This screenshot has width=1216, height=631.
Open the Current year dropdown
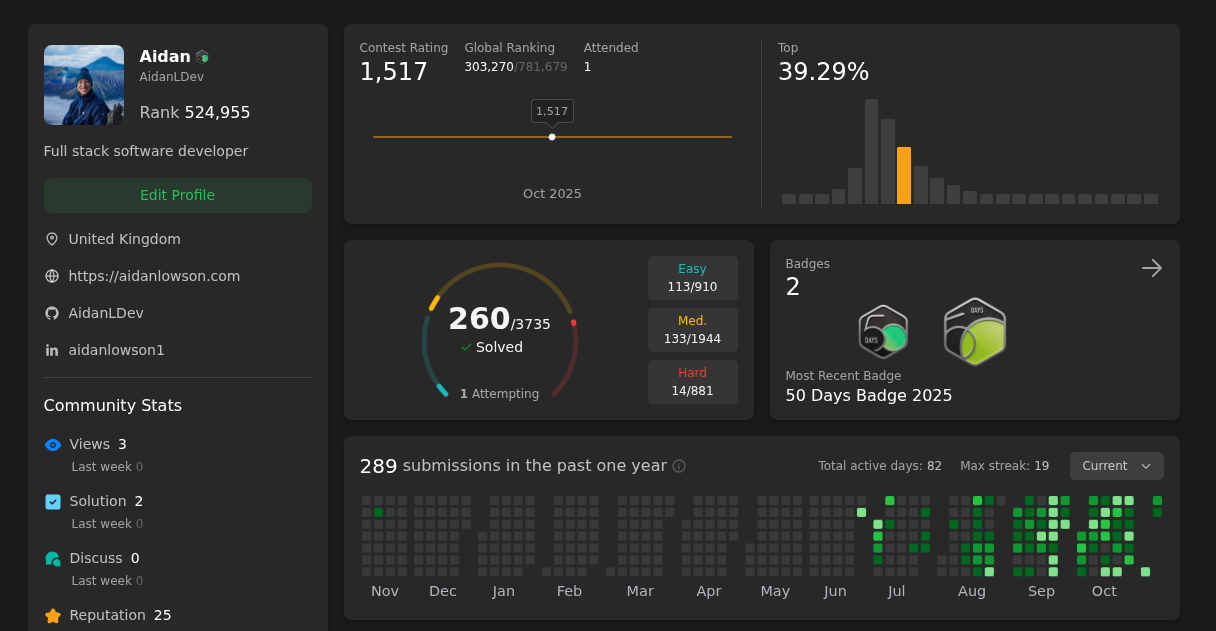1116,465
